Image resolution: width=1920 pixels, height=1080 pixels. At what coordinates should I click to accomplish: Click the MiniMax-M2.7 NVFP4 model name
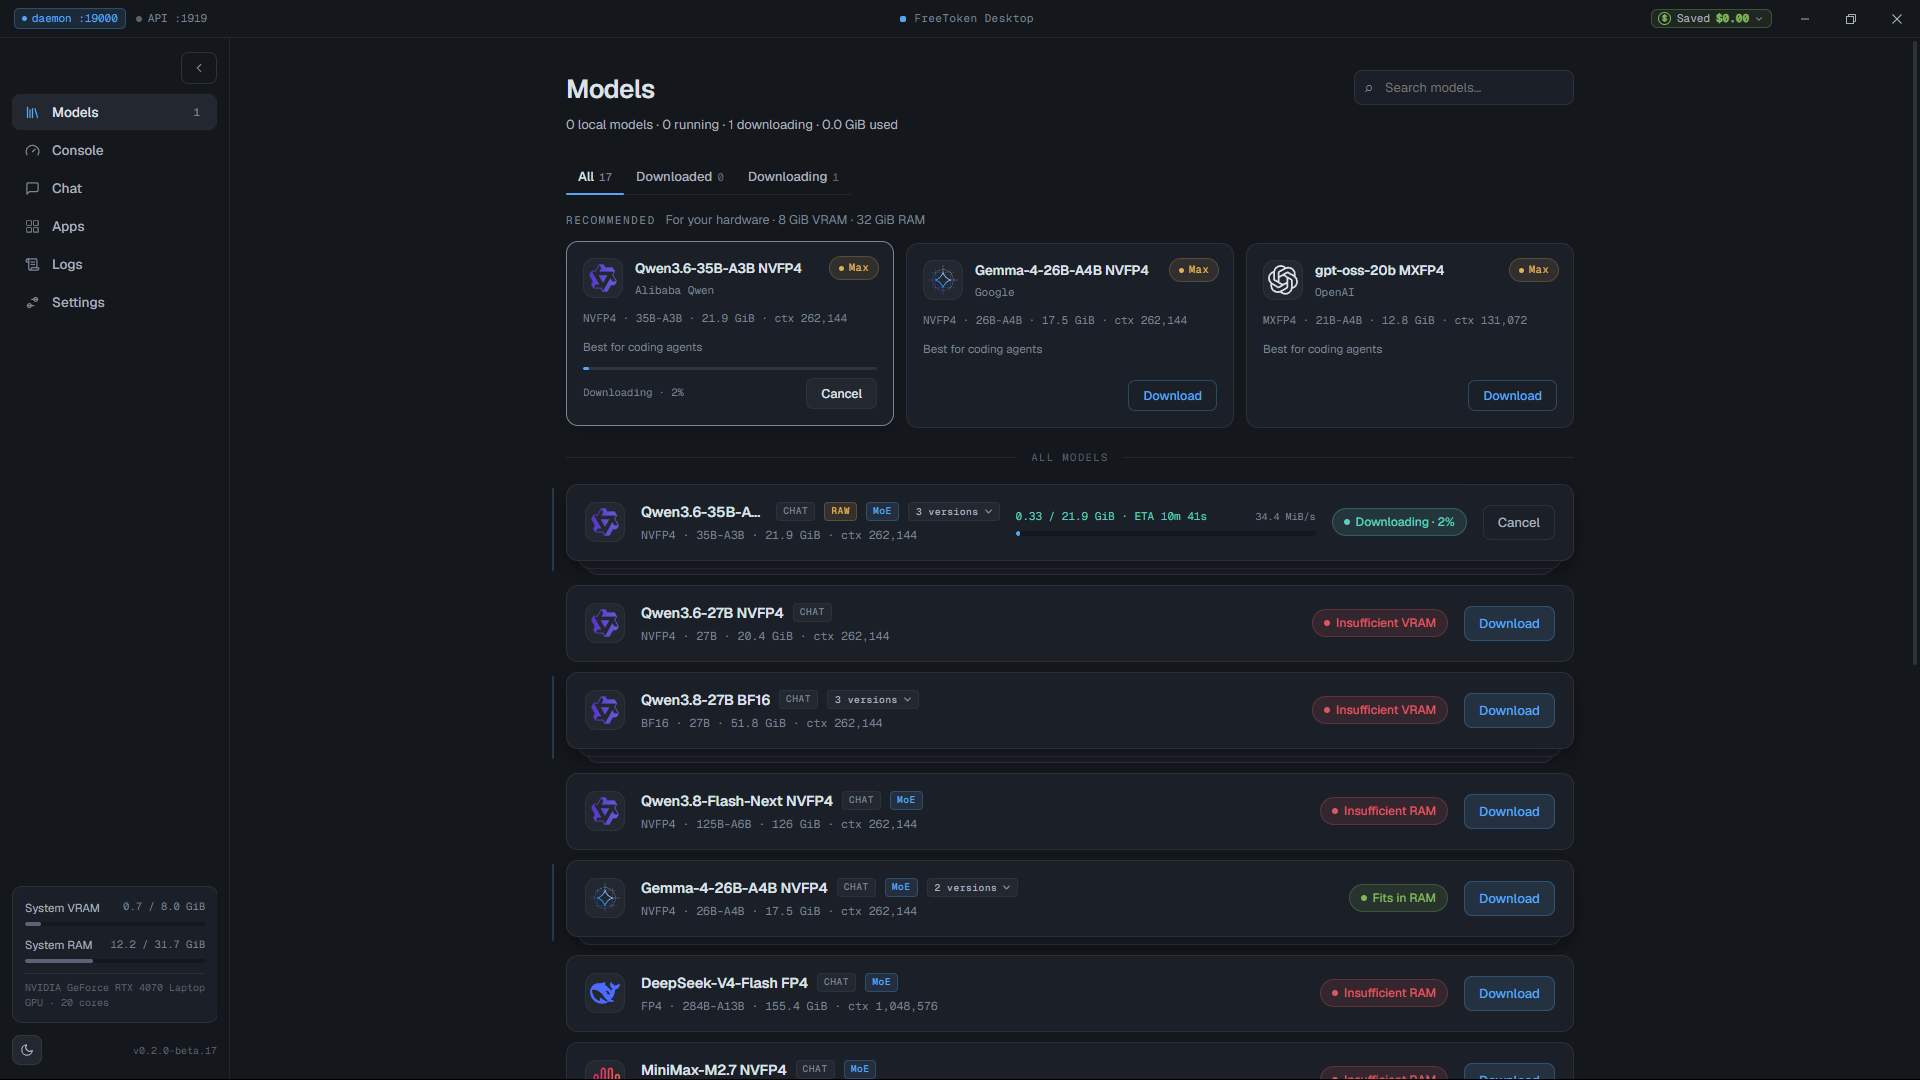[714, 1070]
